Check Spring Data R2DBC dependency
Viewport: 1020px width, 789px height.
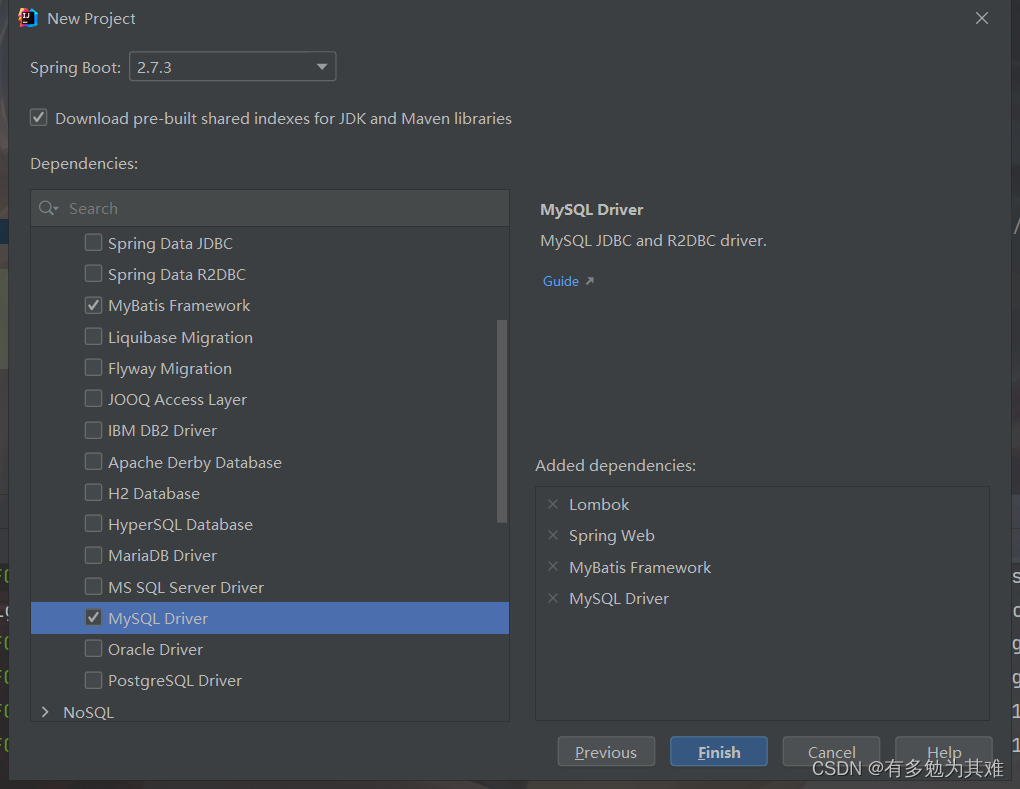[x=93, y=274]
